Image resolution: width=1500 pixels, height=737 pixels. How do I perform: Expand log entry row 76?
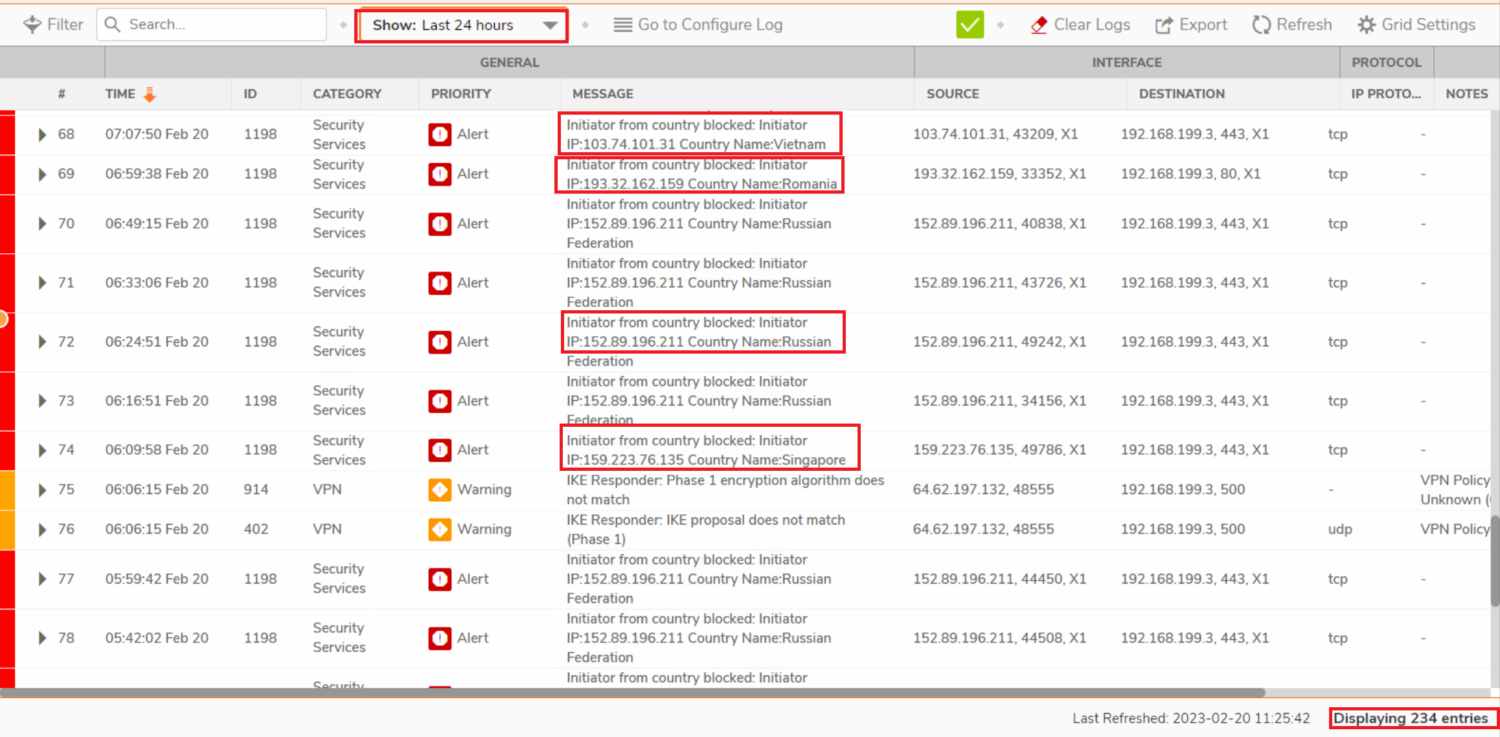pyautogui.click(x=42, y=530)
